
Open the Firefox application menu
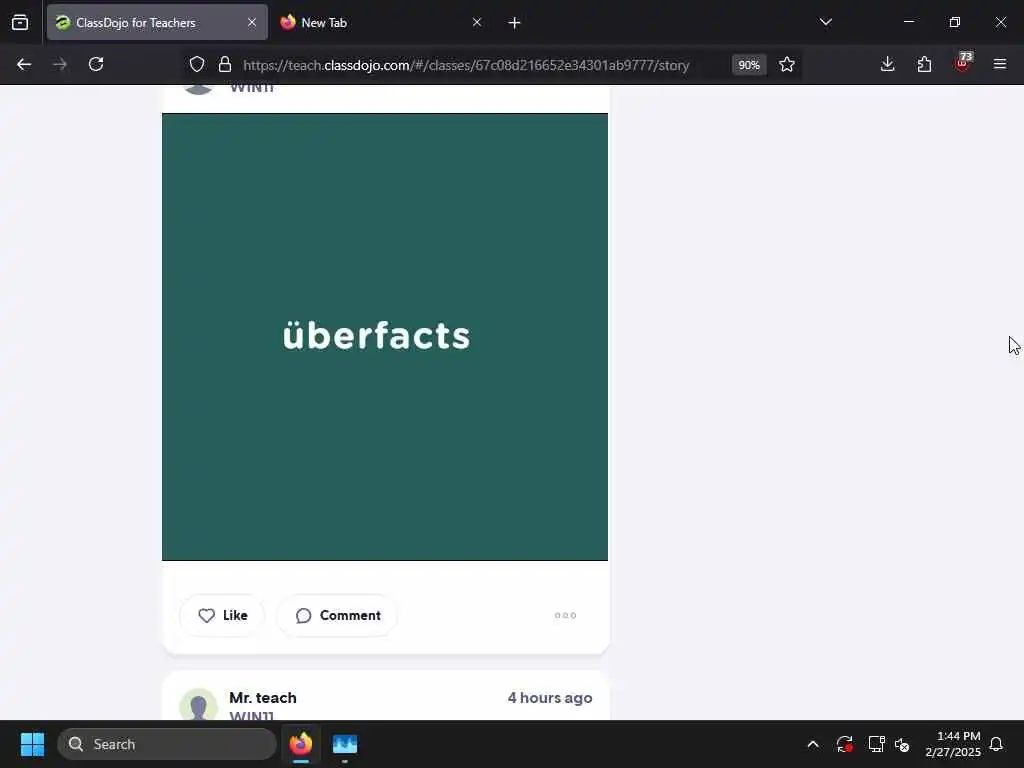1000,64
